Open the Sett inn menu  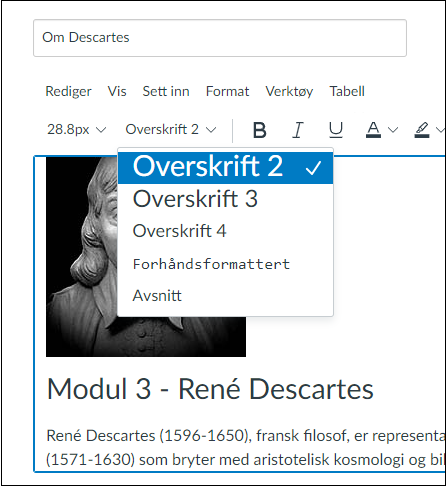pyautogui.click(x=166, y=91)
